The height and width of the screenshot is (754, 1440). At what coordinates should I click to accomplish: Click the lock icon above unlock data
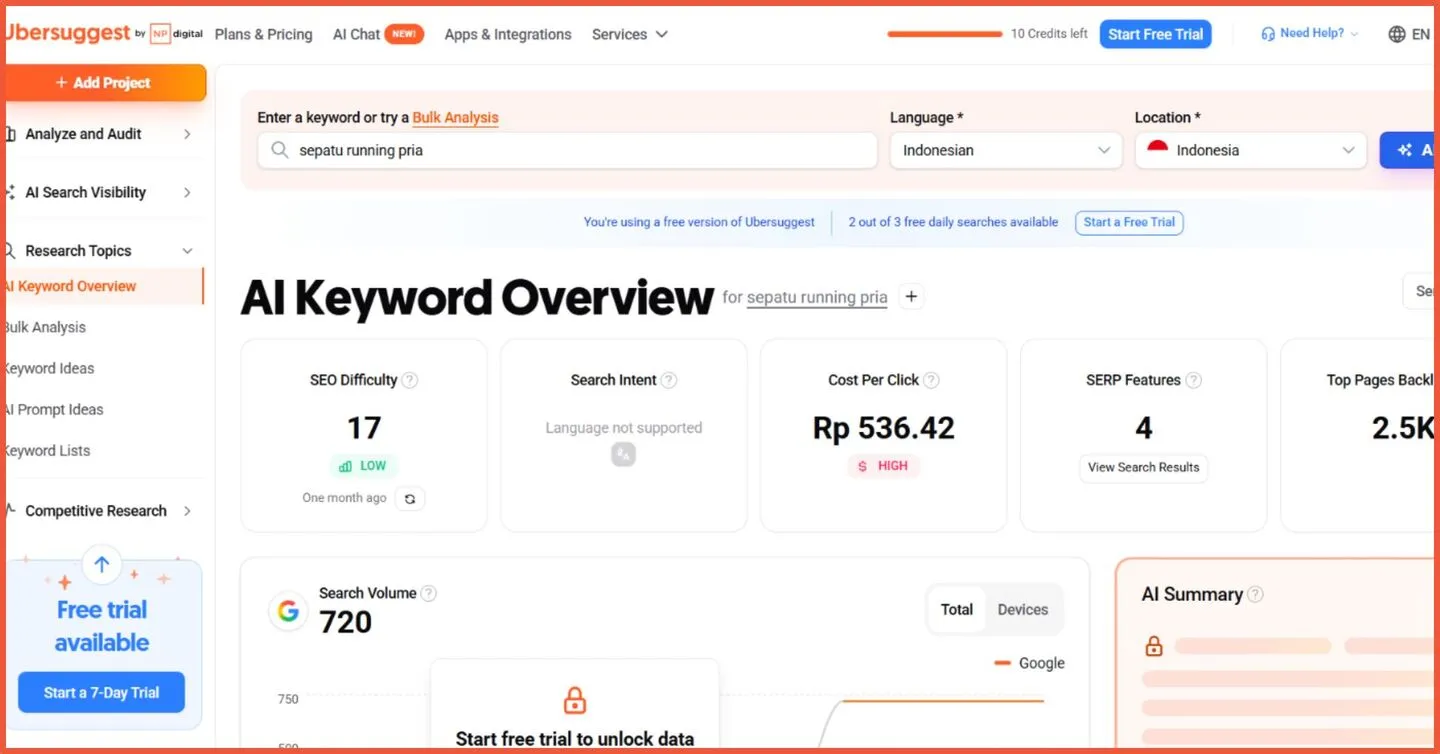575,700
